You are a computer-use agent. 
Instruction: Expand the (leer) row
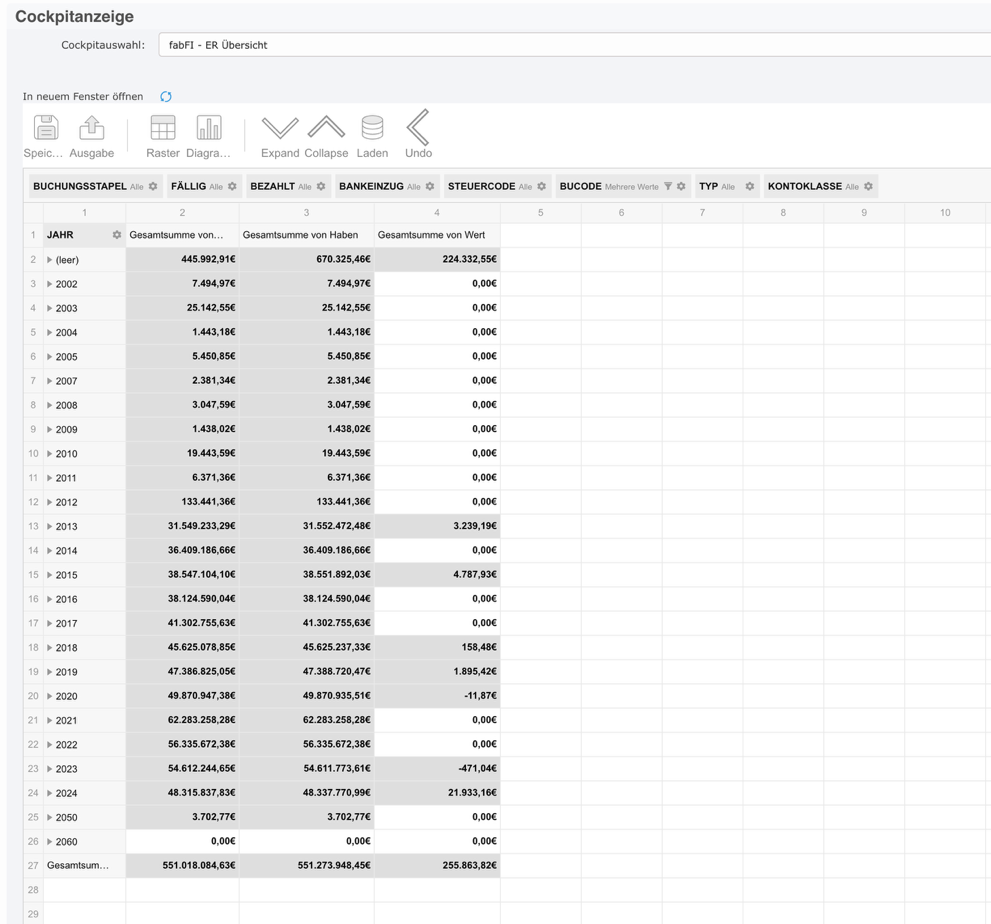tap(50, 260)
